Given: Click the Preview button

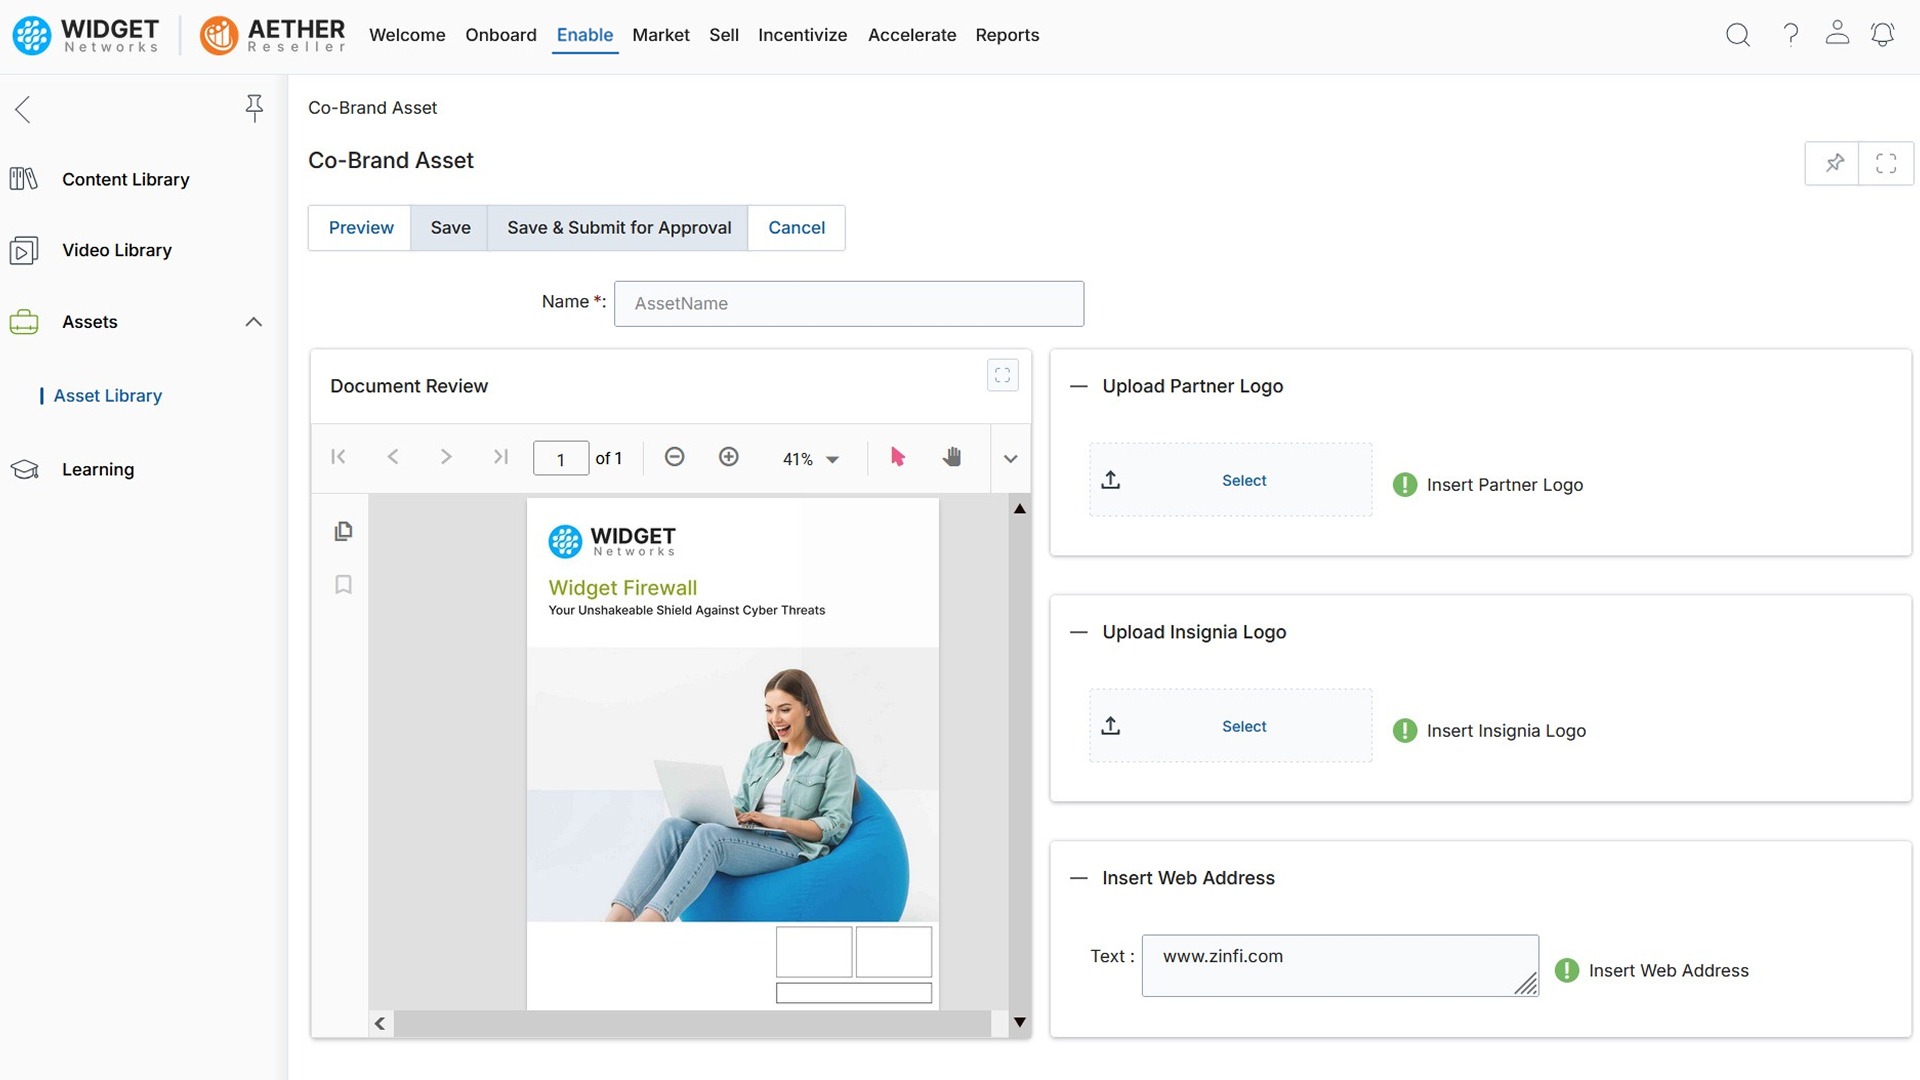Looking at the screenshot, I should [x=360, y=227].
